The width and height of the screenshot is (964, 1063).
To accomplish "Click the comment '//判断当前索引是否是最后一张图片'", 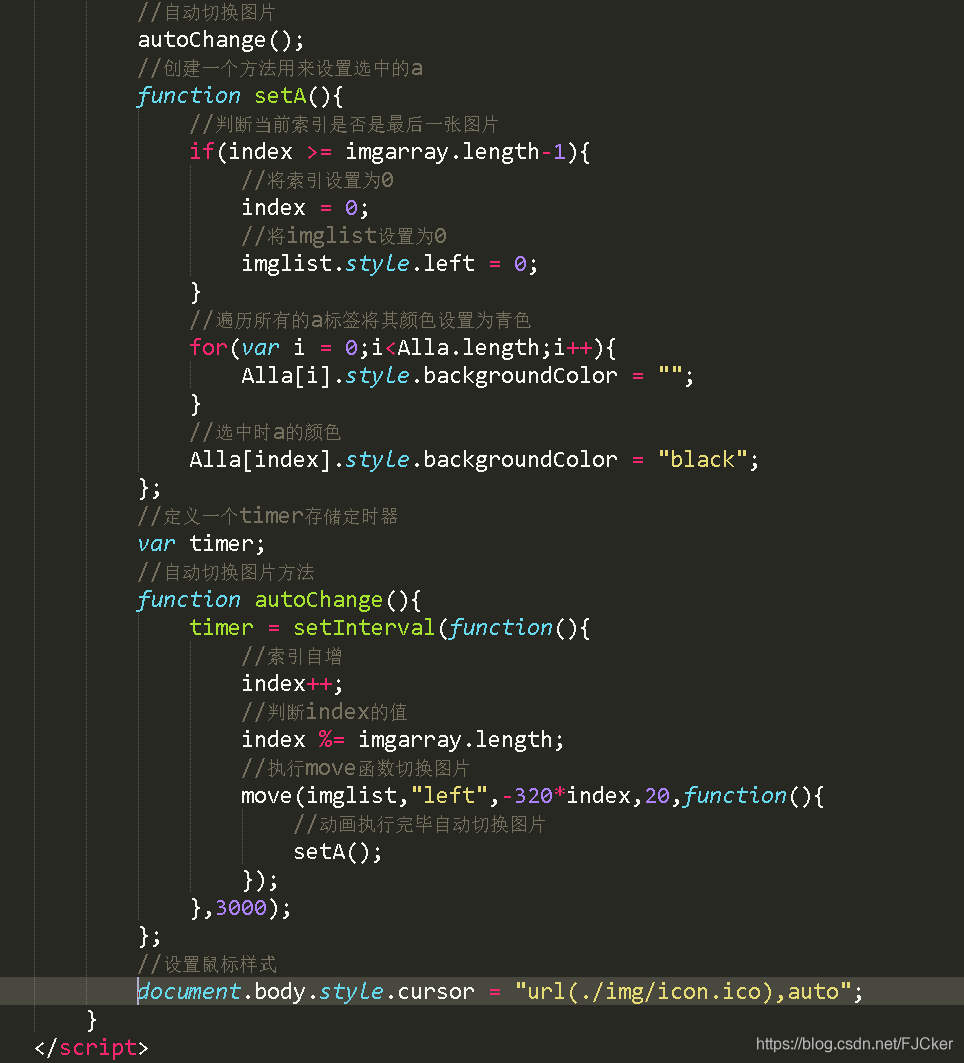I will pos(344,124).
